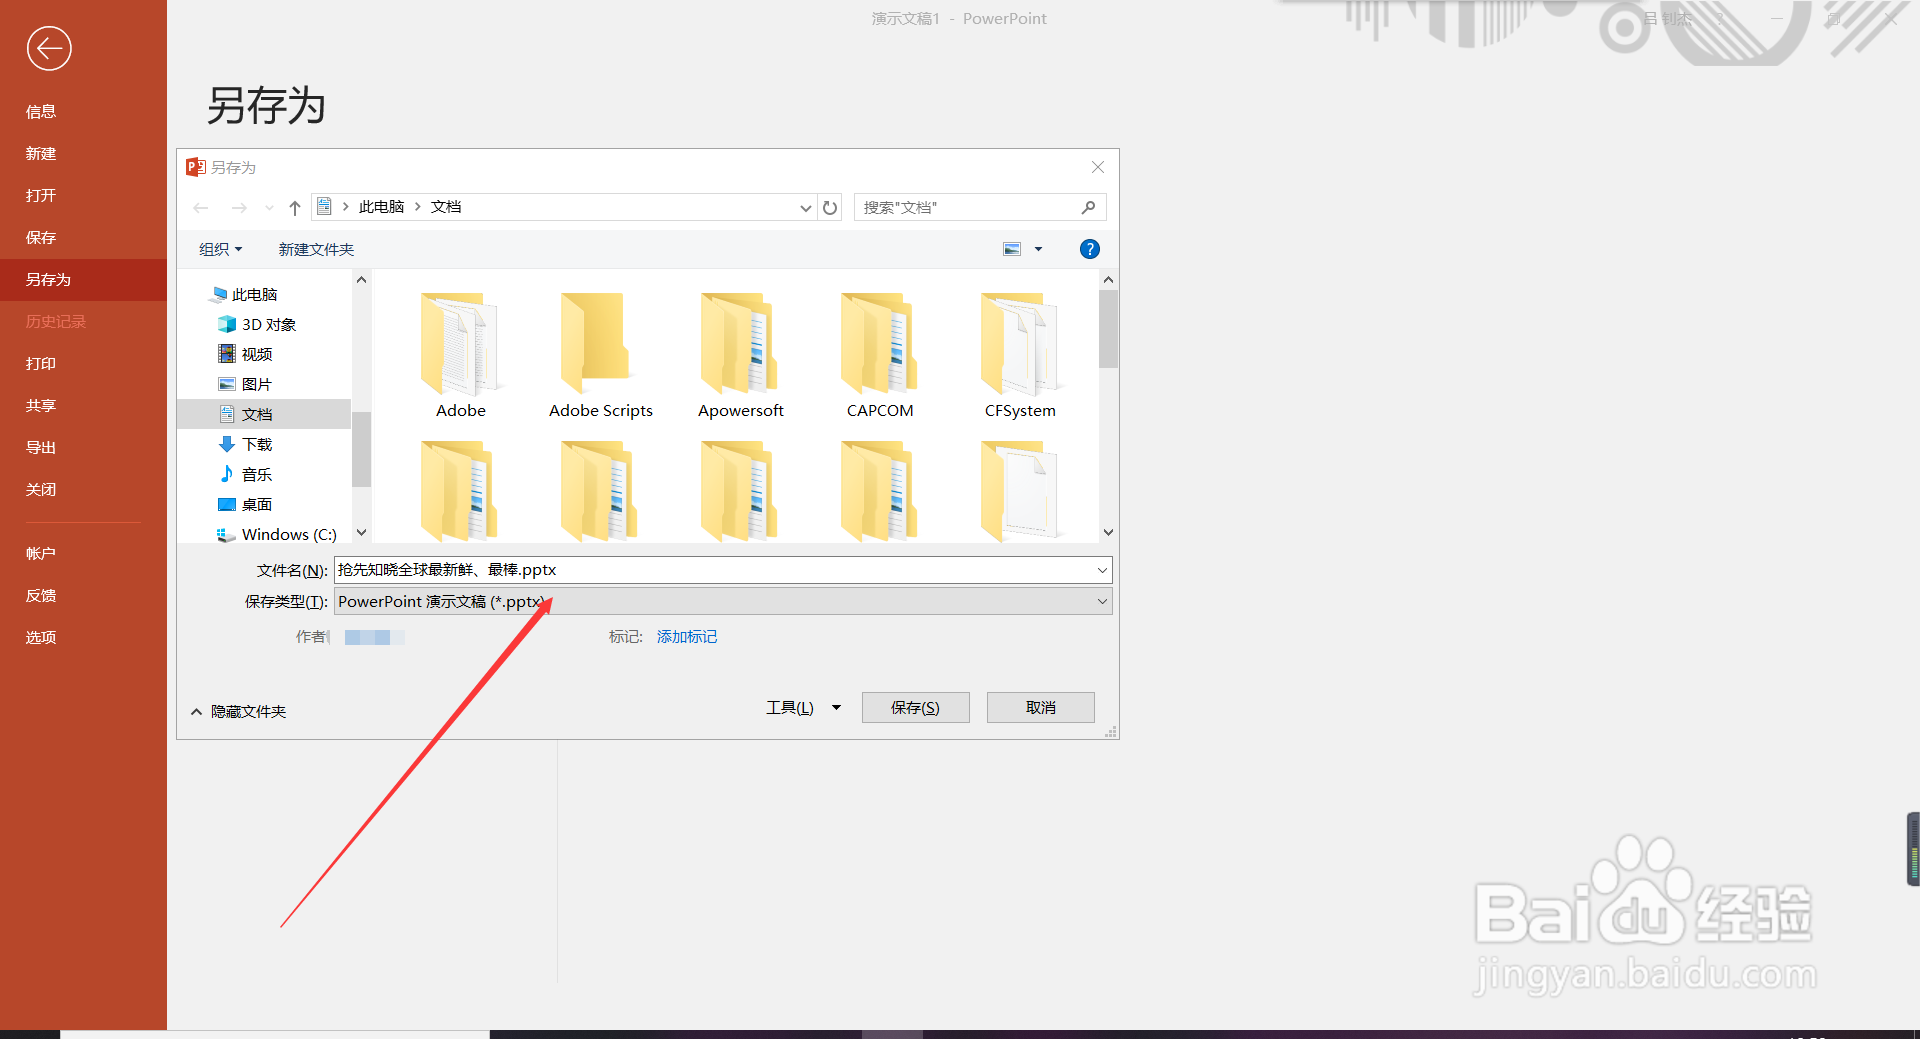The image size is (1920, 1039).
Task: Expand the 文件名 dropdown arrow
Action: click(x=1102, y=570)
